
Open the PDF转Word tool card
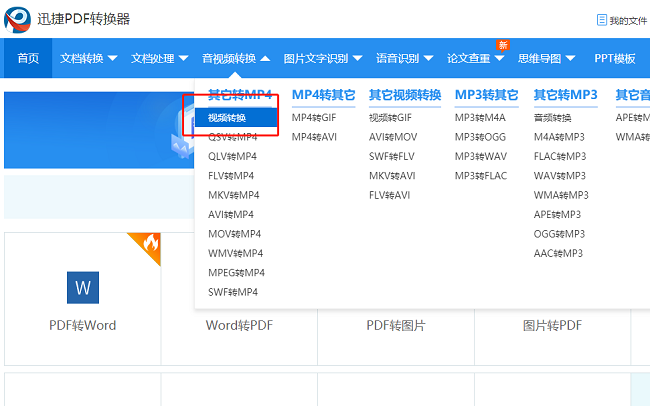click(82, 299)
